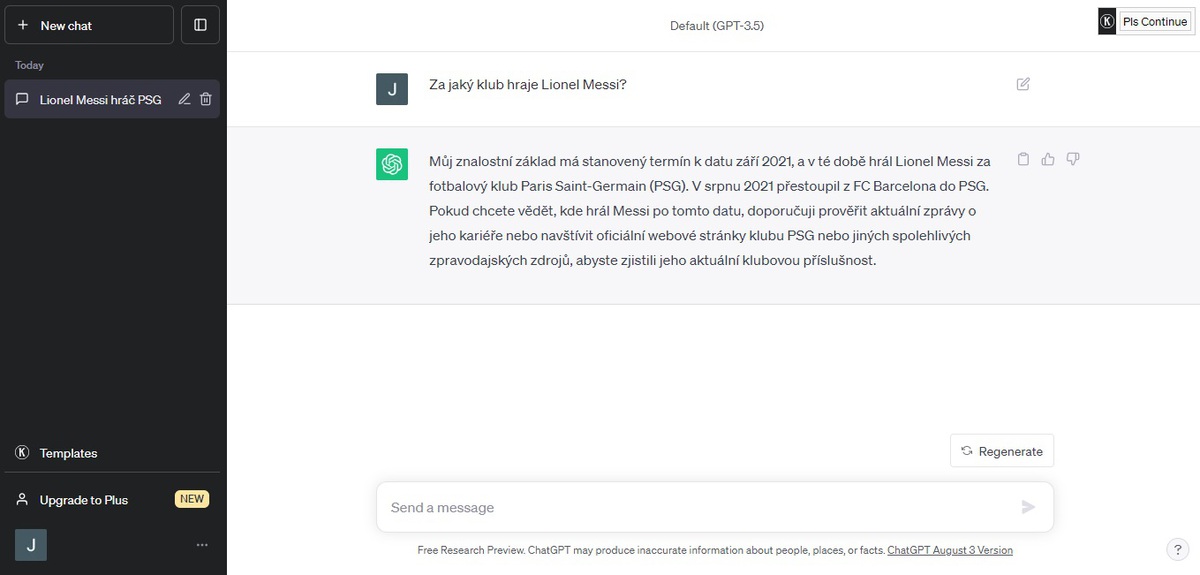Open the help question mark button

coord(1177,548)
